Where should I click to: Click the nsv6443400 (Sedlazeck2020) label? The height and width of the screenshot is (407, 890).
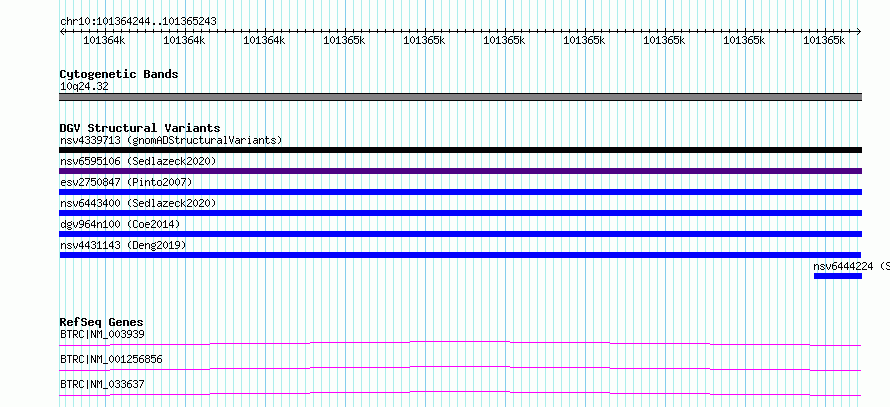click(x=138, y=203)
